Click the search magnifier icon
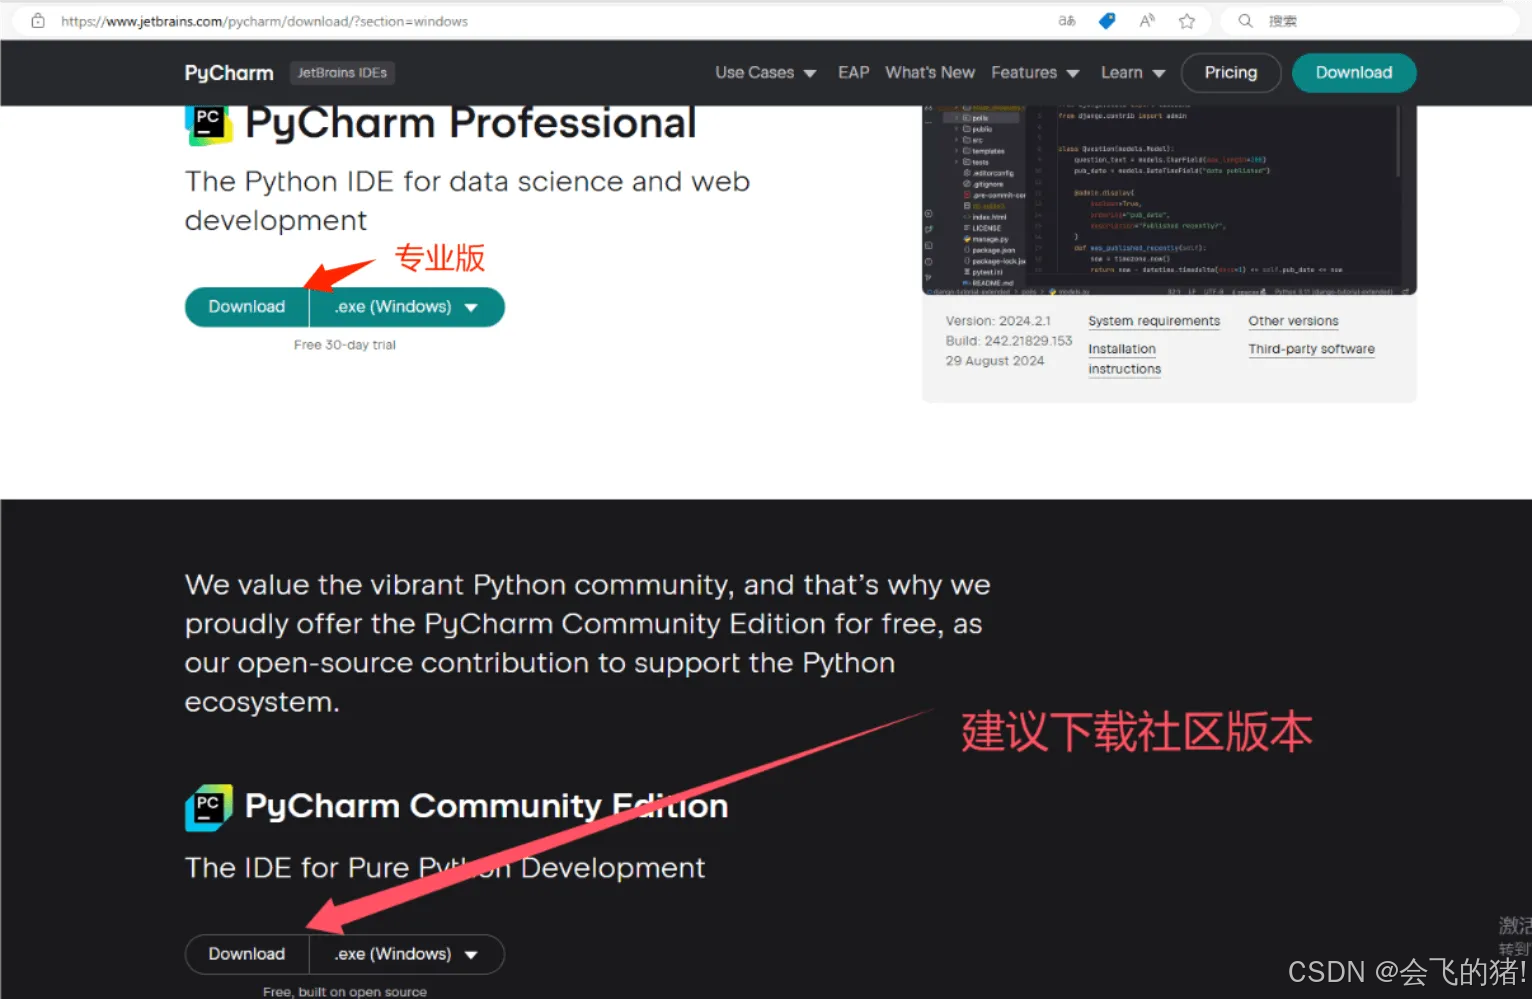The height and width of the screenshot is (999, 1532). click(1245, 21)
